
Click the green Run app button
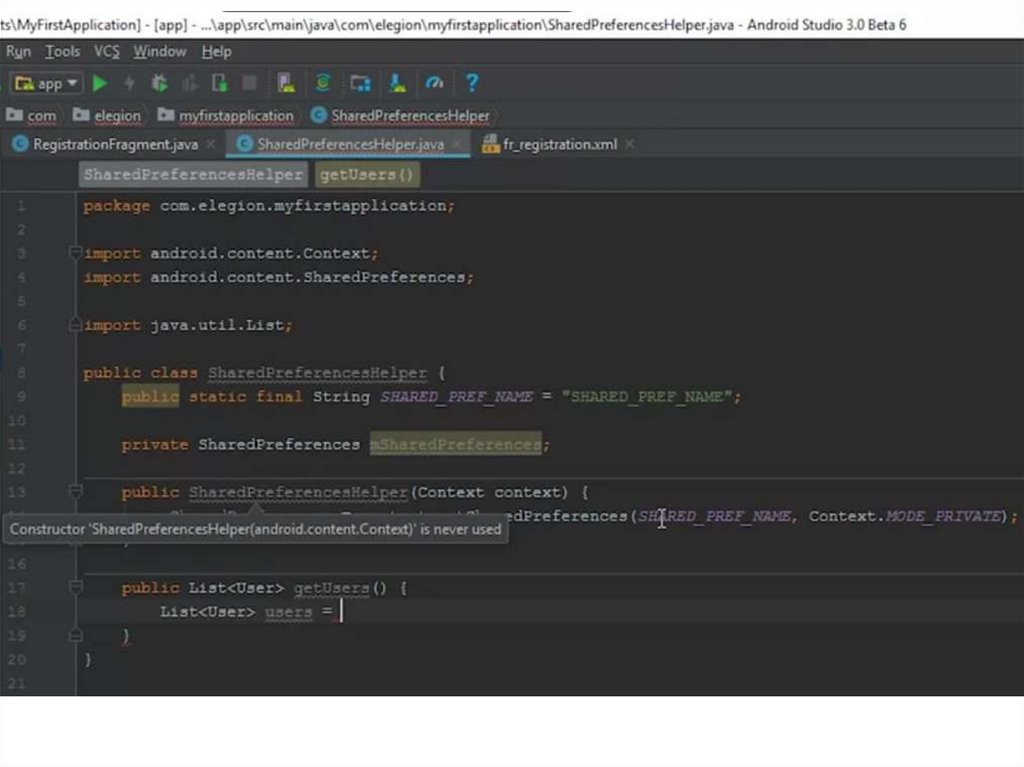click(x=100, y=84)
